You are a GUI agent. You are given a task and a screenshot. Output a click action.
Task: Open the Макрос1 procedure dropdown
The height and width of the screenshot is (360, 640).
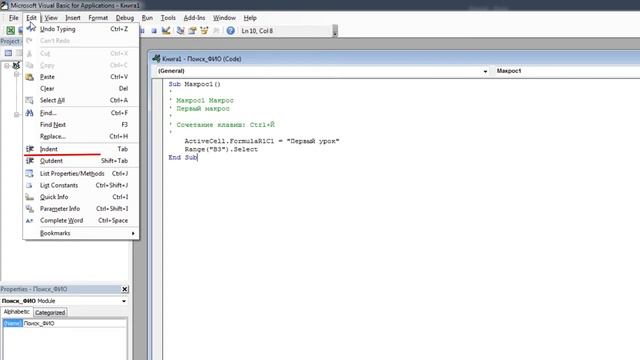(567, 71)
